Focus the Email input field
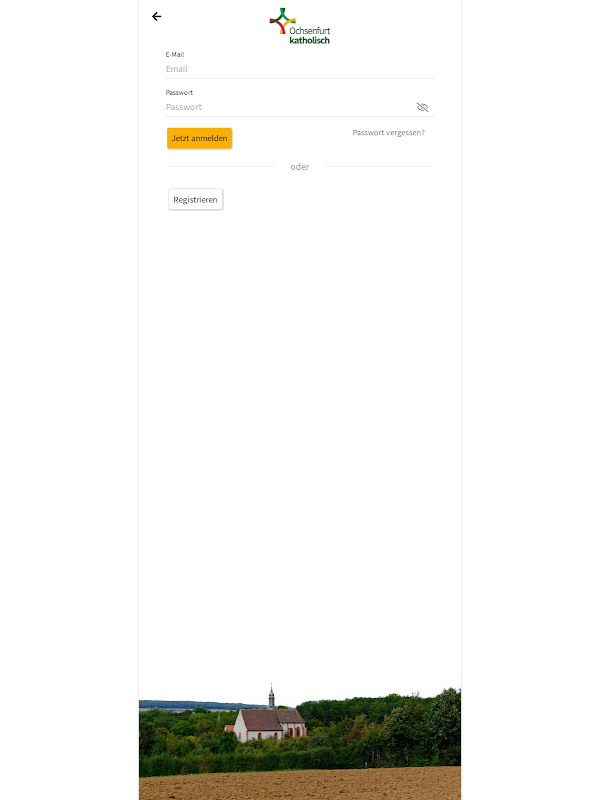Viewport: 600px width, 800px height. (299, 69)
